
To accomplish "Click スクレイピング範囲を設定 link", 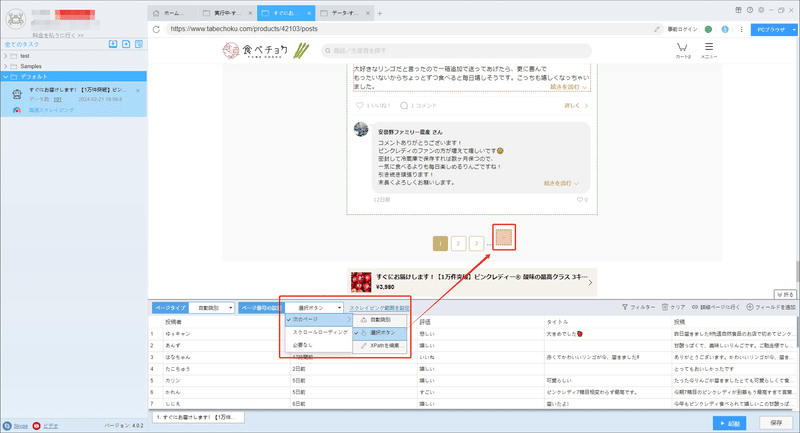I will [379, 308].
